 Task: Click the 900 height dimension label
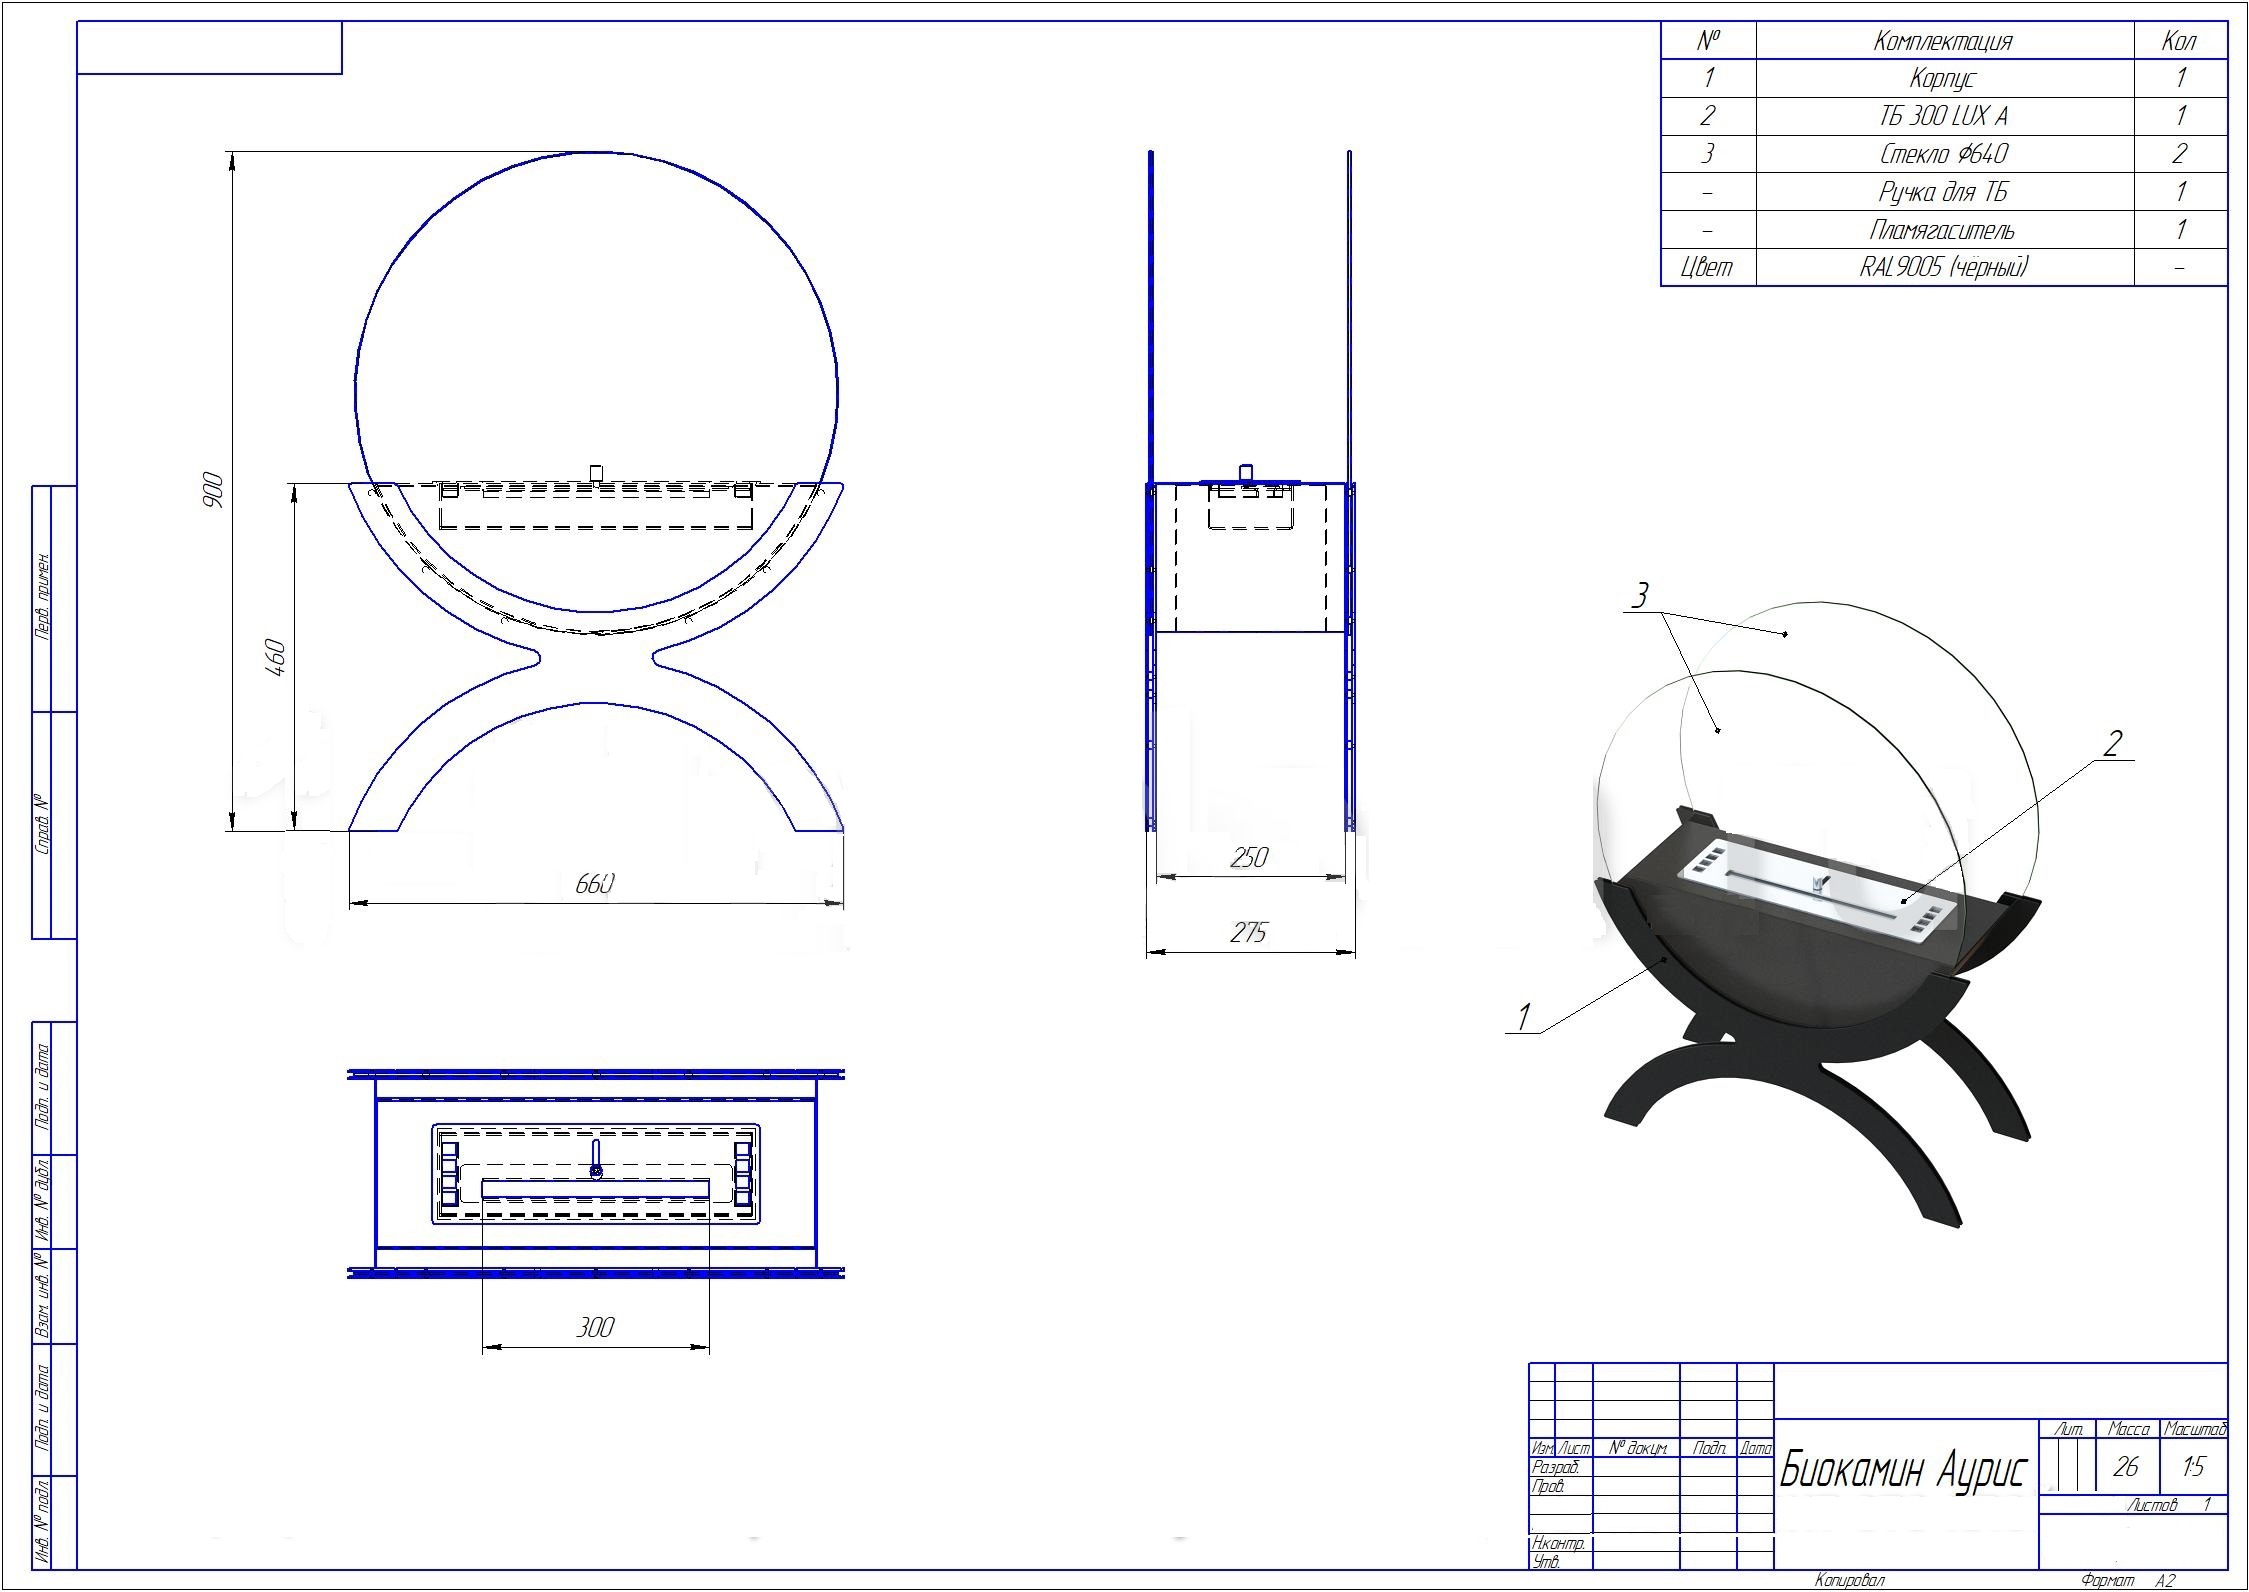tap(214, 490)
